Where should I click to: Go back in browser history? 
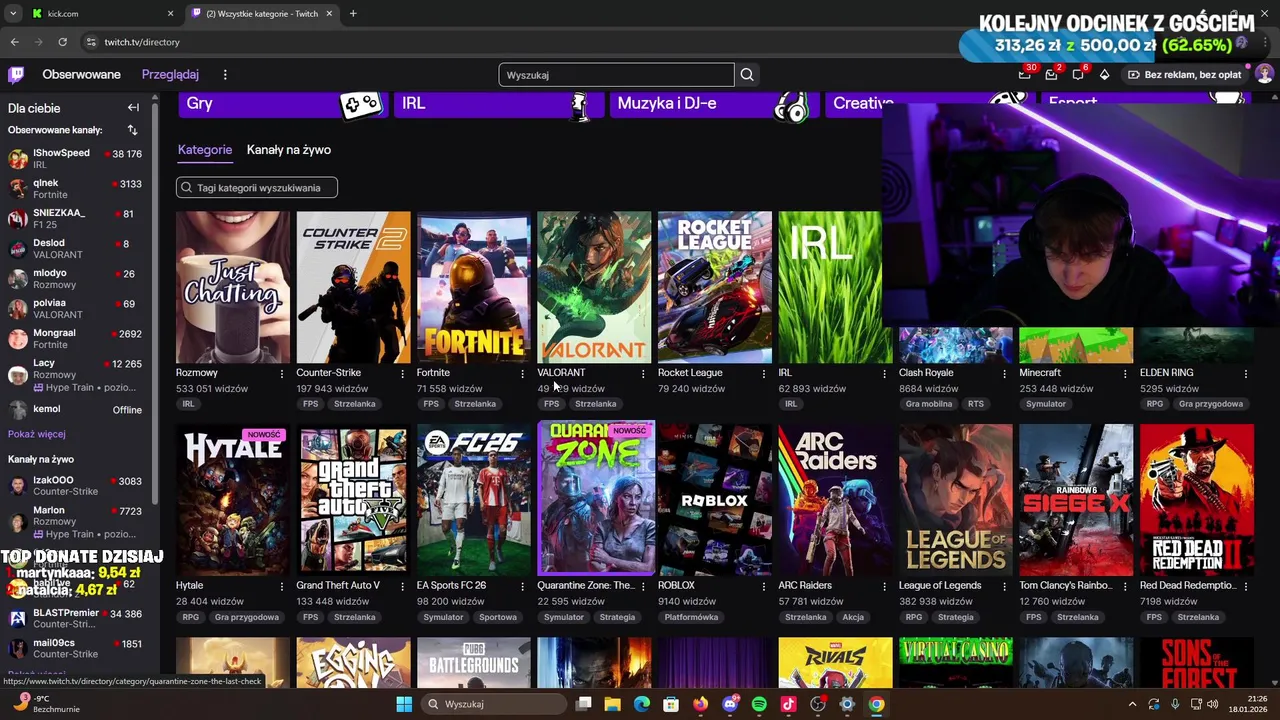point(14,42)
